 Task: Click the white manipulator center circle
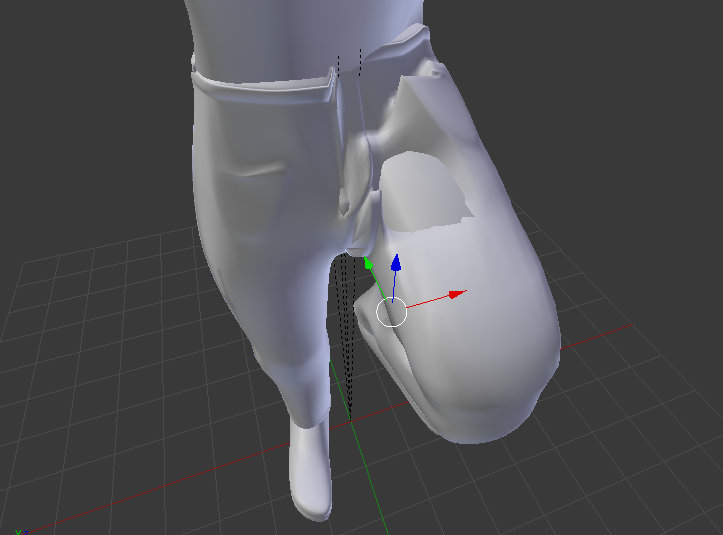tap(391, 312)
